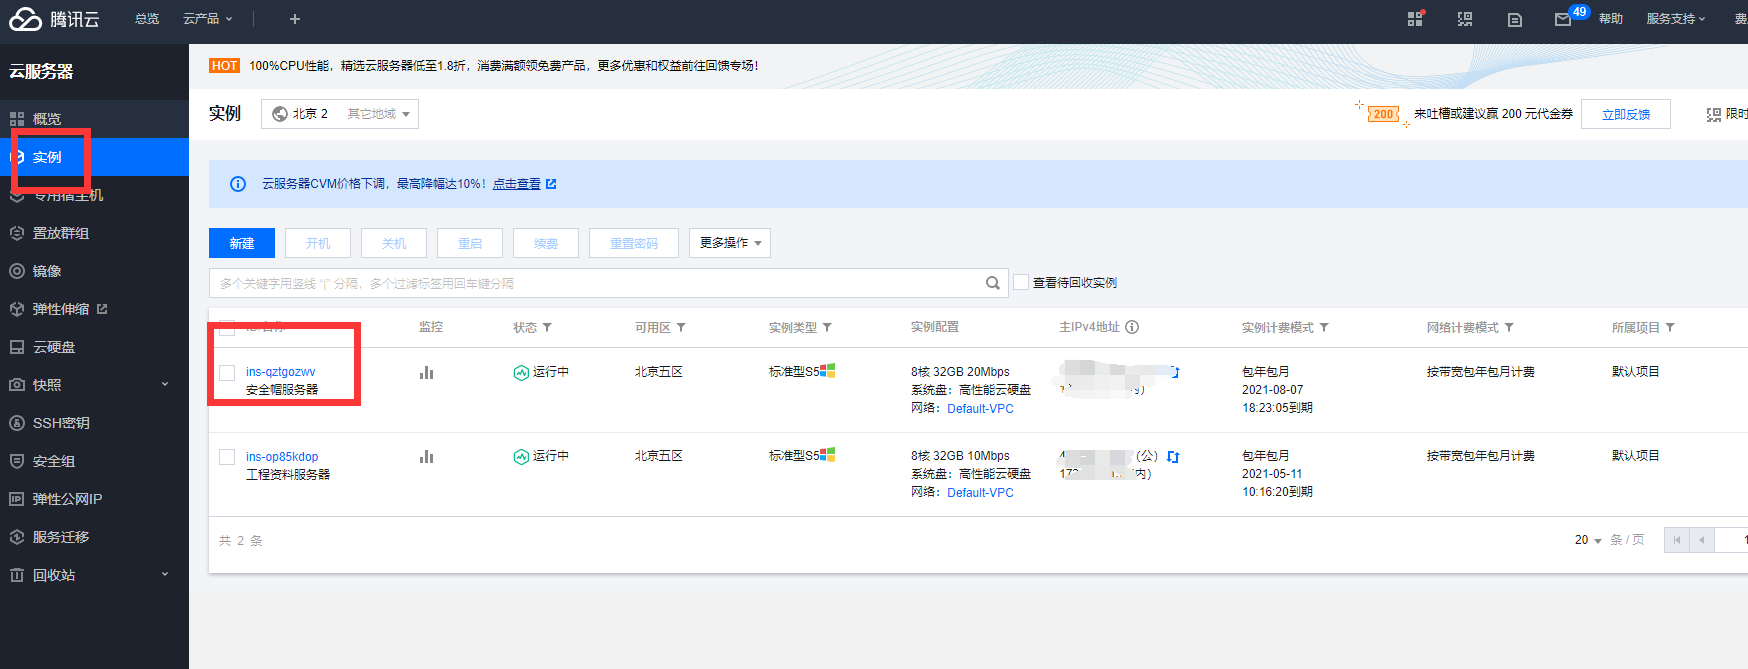Open 帮助 in top bar
This screenshot has width=1748, height=669.
pyautogui.click(x=1611, y=19)
